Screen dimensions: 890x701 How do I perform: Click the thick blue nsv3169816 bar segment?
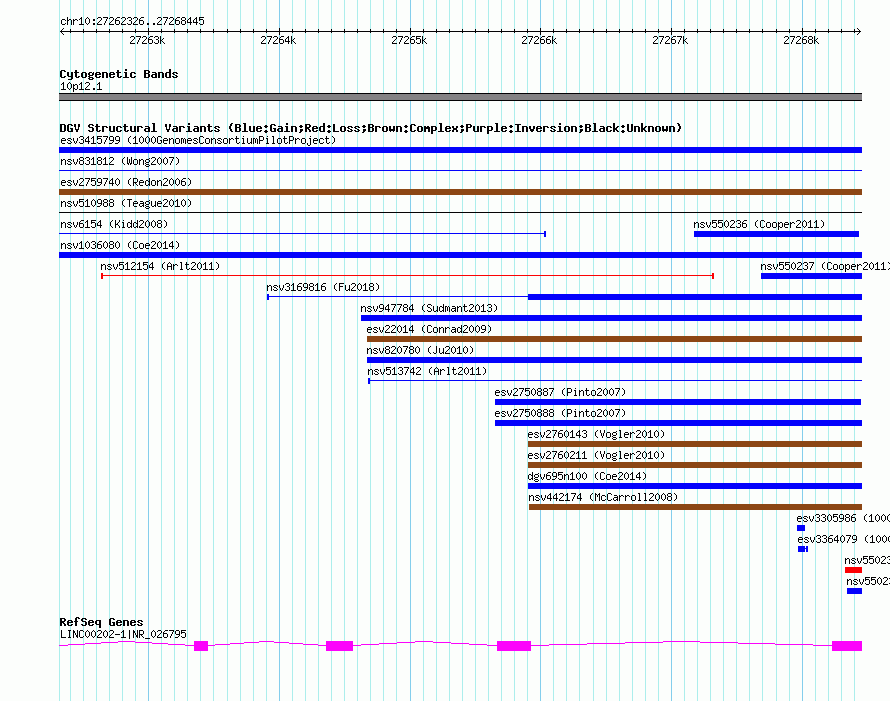[x=695, y=297]
